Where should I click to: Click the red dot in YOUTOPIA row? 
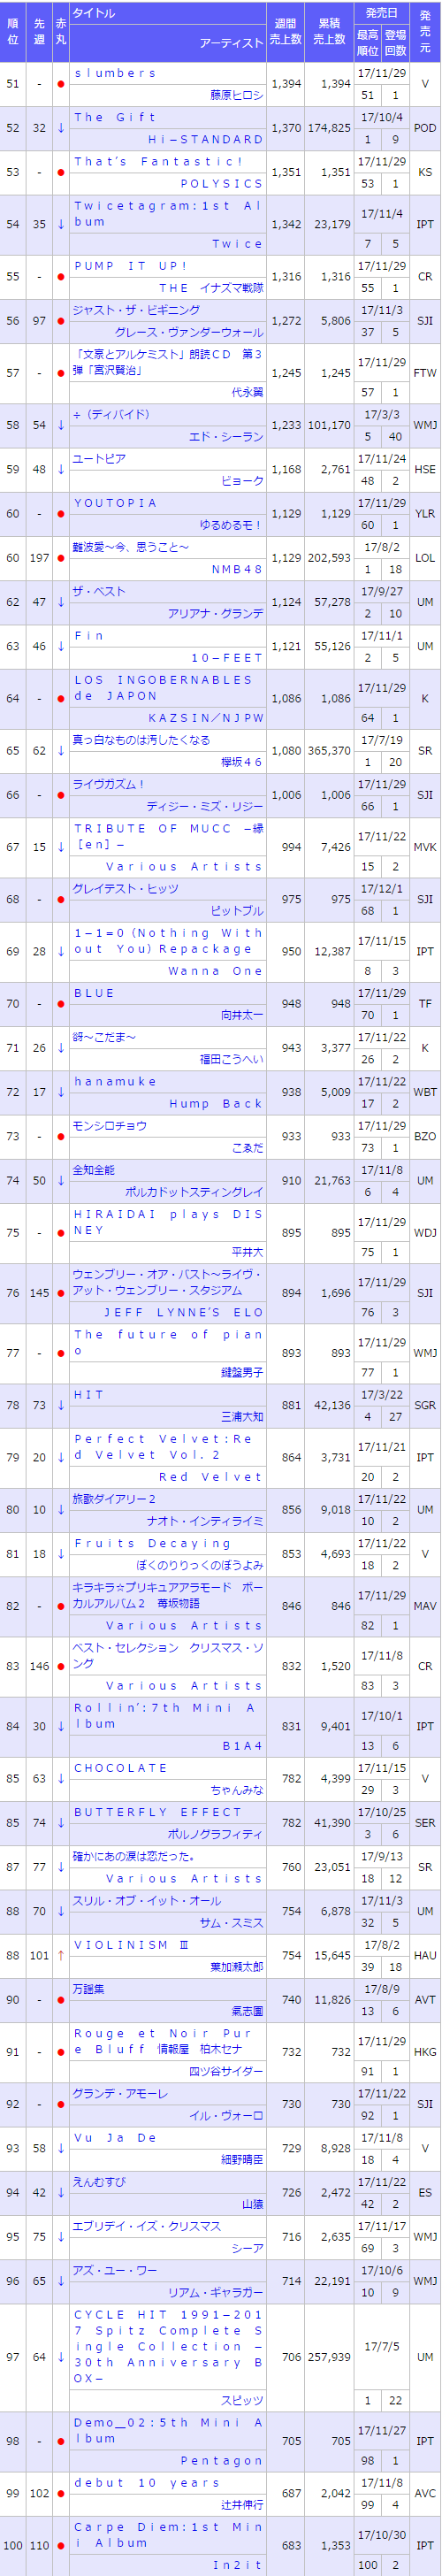pyautogui.click(x=61, y=514)
